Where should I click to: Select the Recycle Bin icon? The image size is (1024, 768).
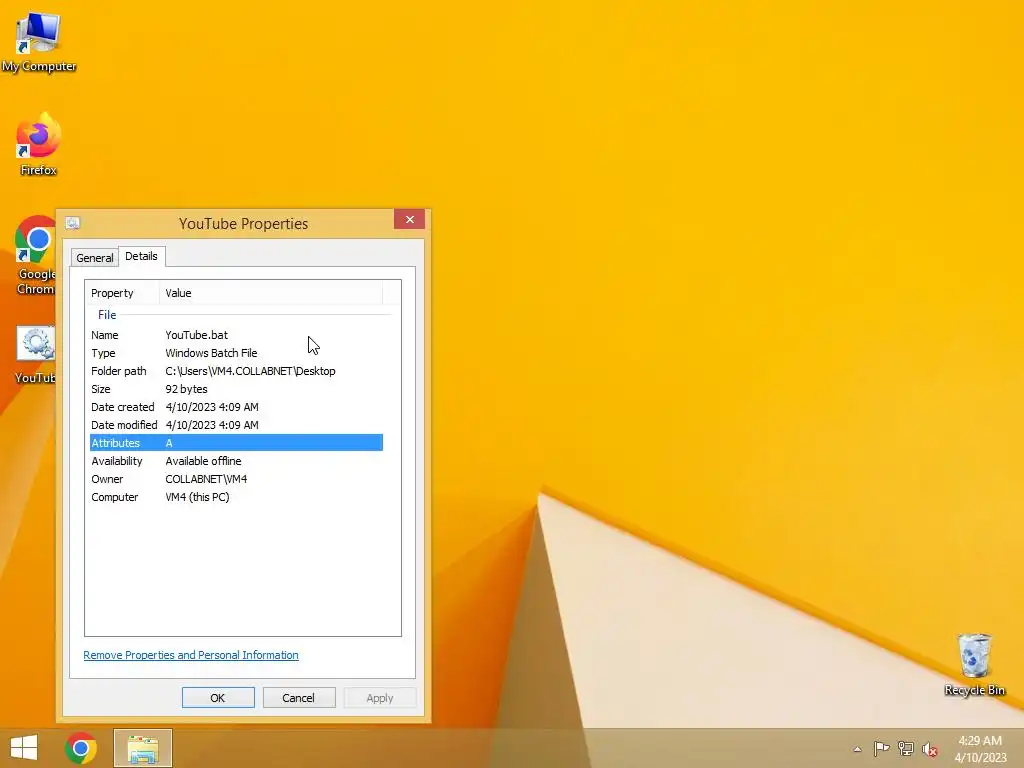[974, 665]
